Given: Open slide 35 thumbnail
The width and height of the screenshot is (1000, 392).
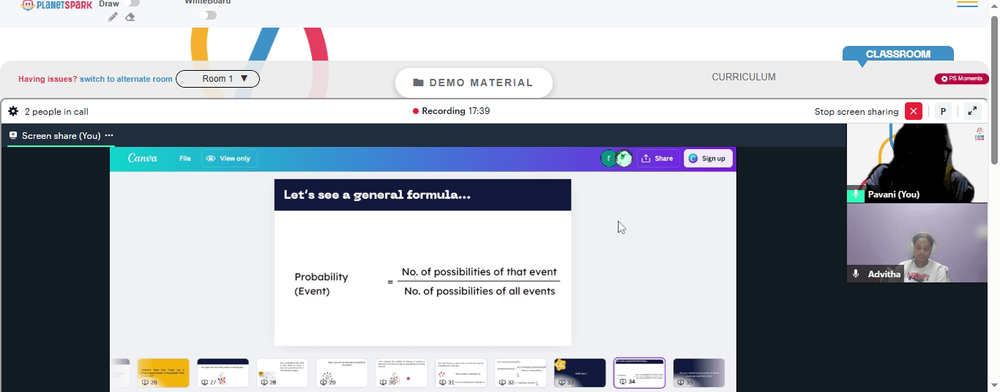Looking at the screenshot, I should tap(699, 373).
